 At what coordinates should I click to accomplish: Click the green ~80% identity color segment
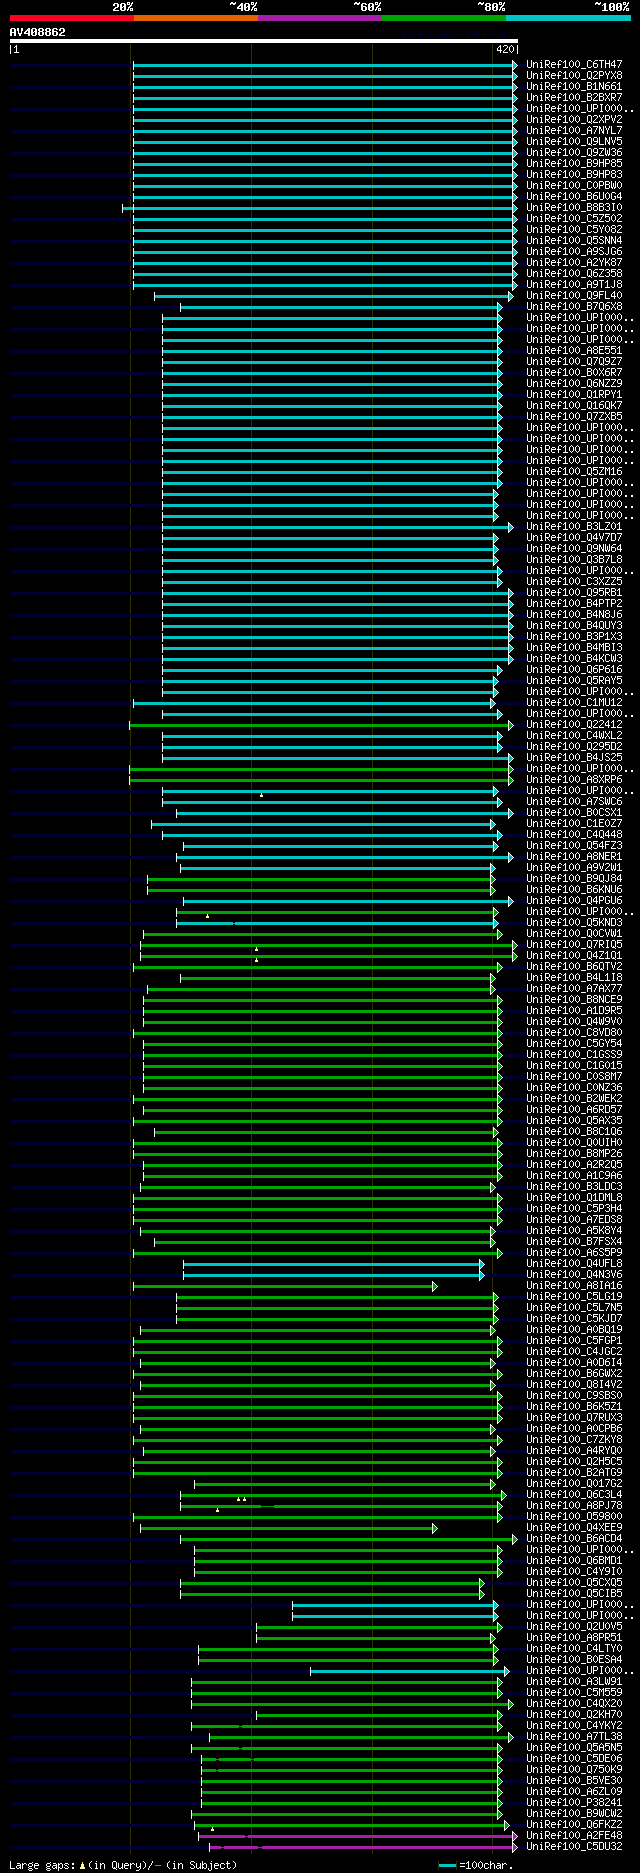point(443,18)
